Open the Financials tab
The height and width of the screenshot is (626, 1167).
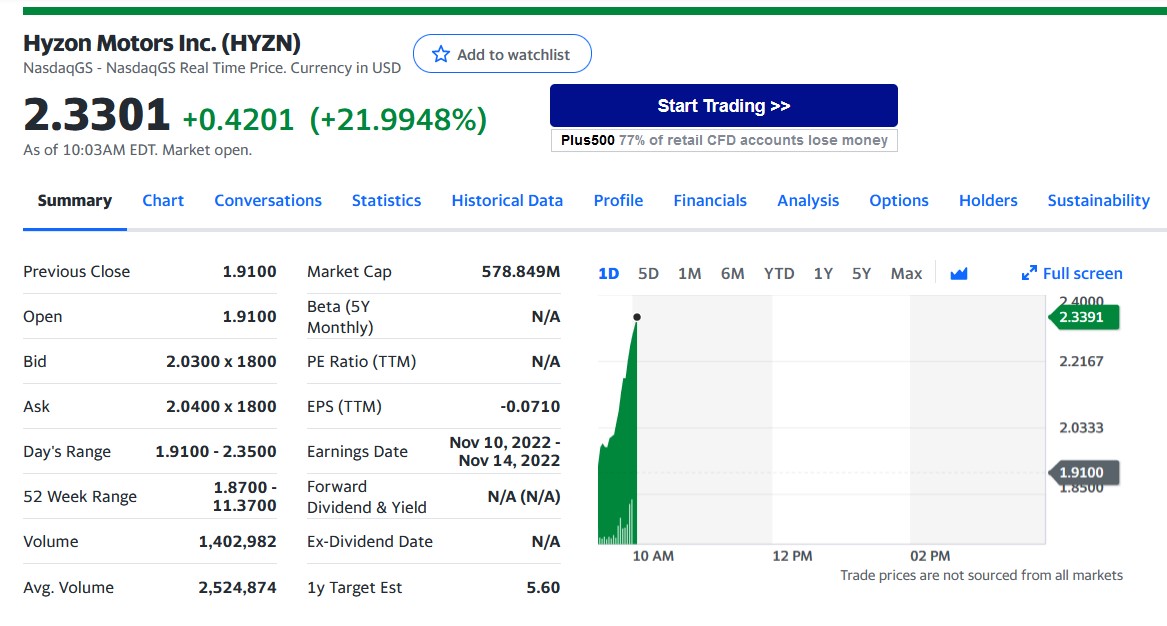pyautogui.click(x=710, y=200)
